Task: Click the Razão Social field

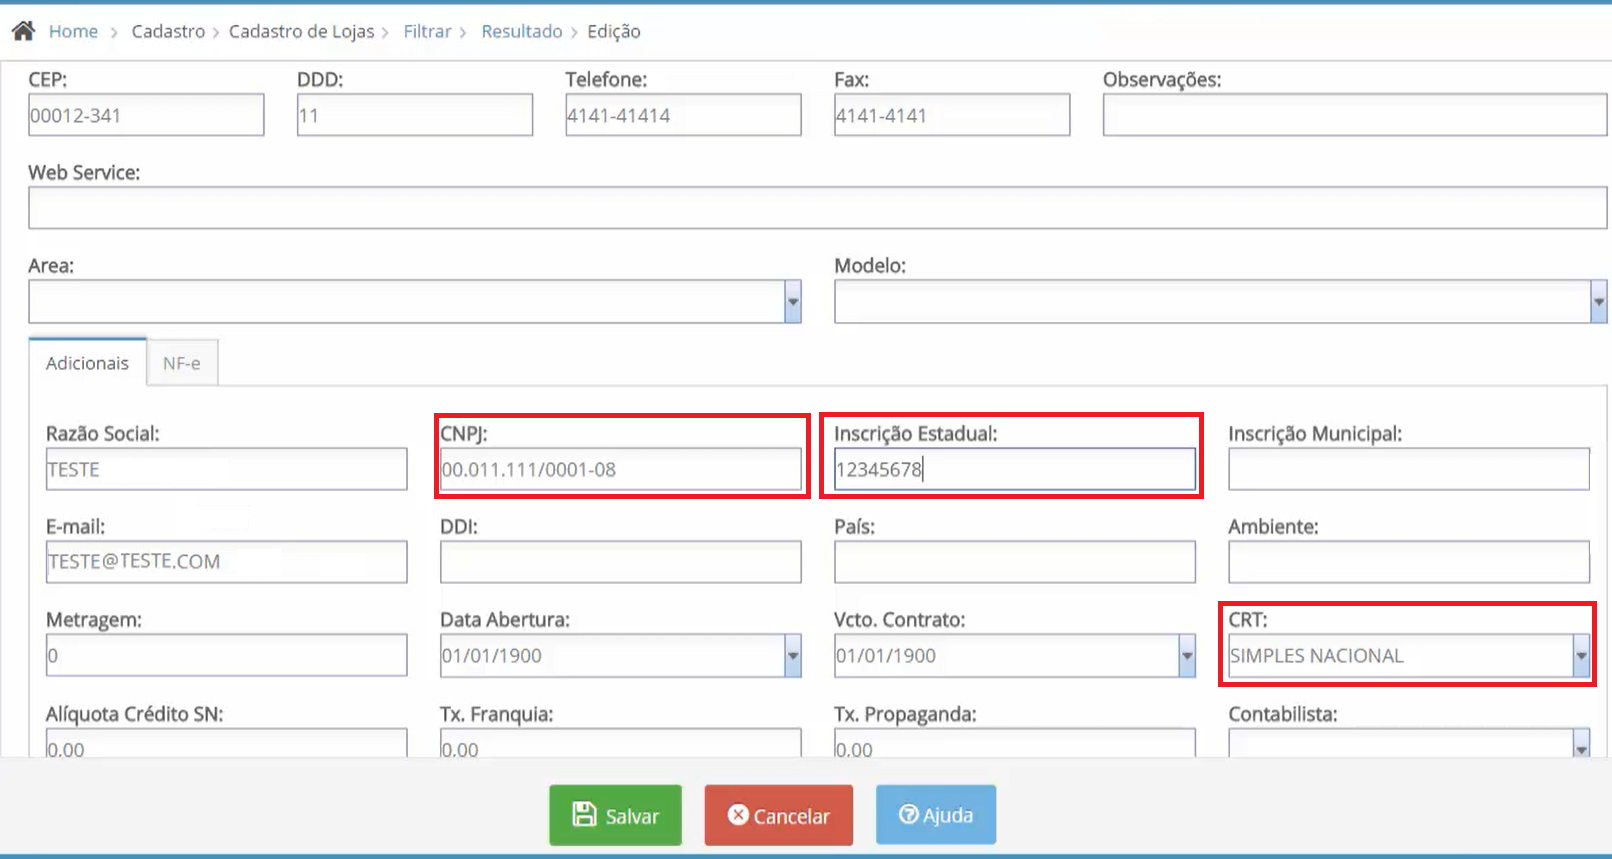Action: click(226, 469)
